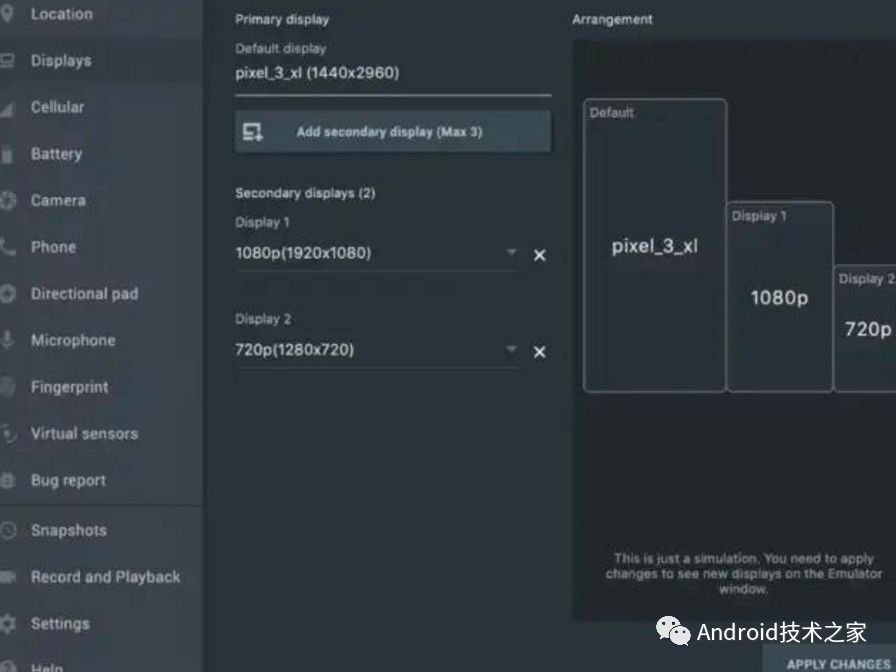Click the Snapshots clock icon
The height and width of the screenshot is (672, 896).
pos(7,530)
